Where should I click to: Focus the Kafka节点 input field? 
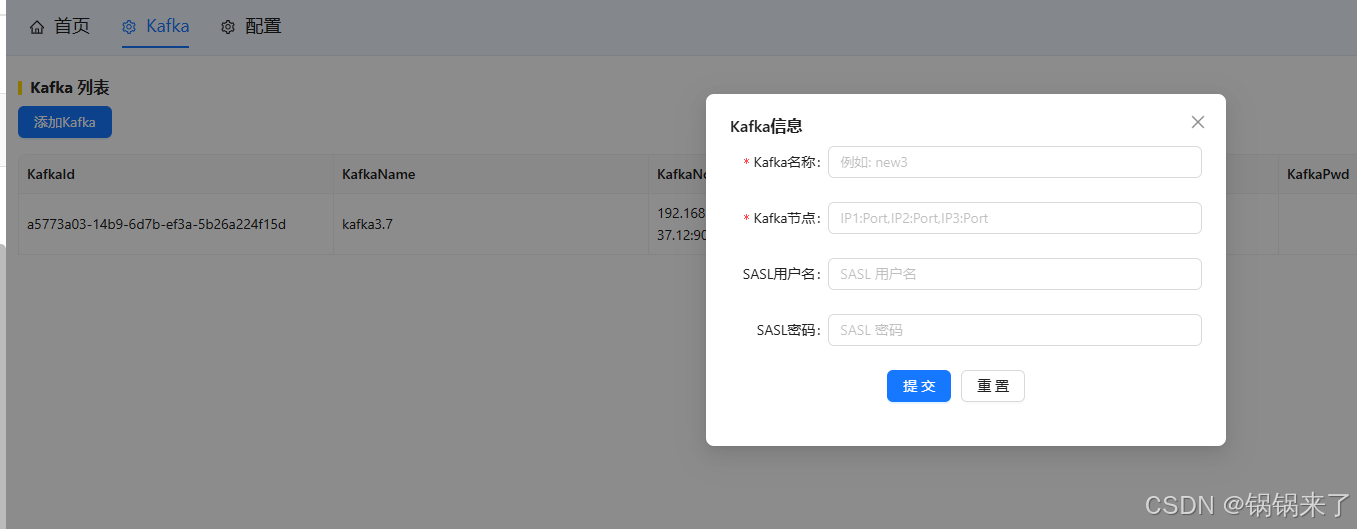click(x=1015, y=218)
